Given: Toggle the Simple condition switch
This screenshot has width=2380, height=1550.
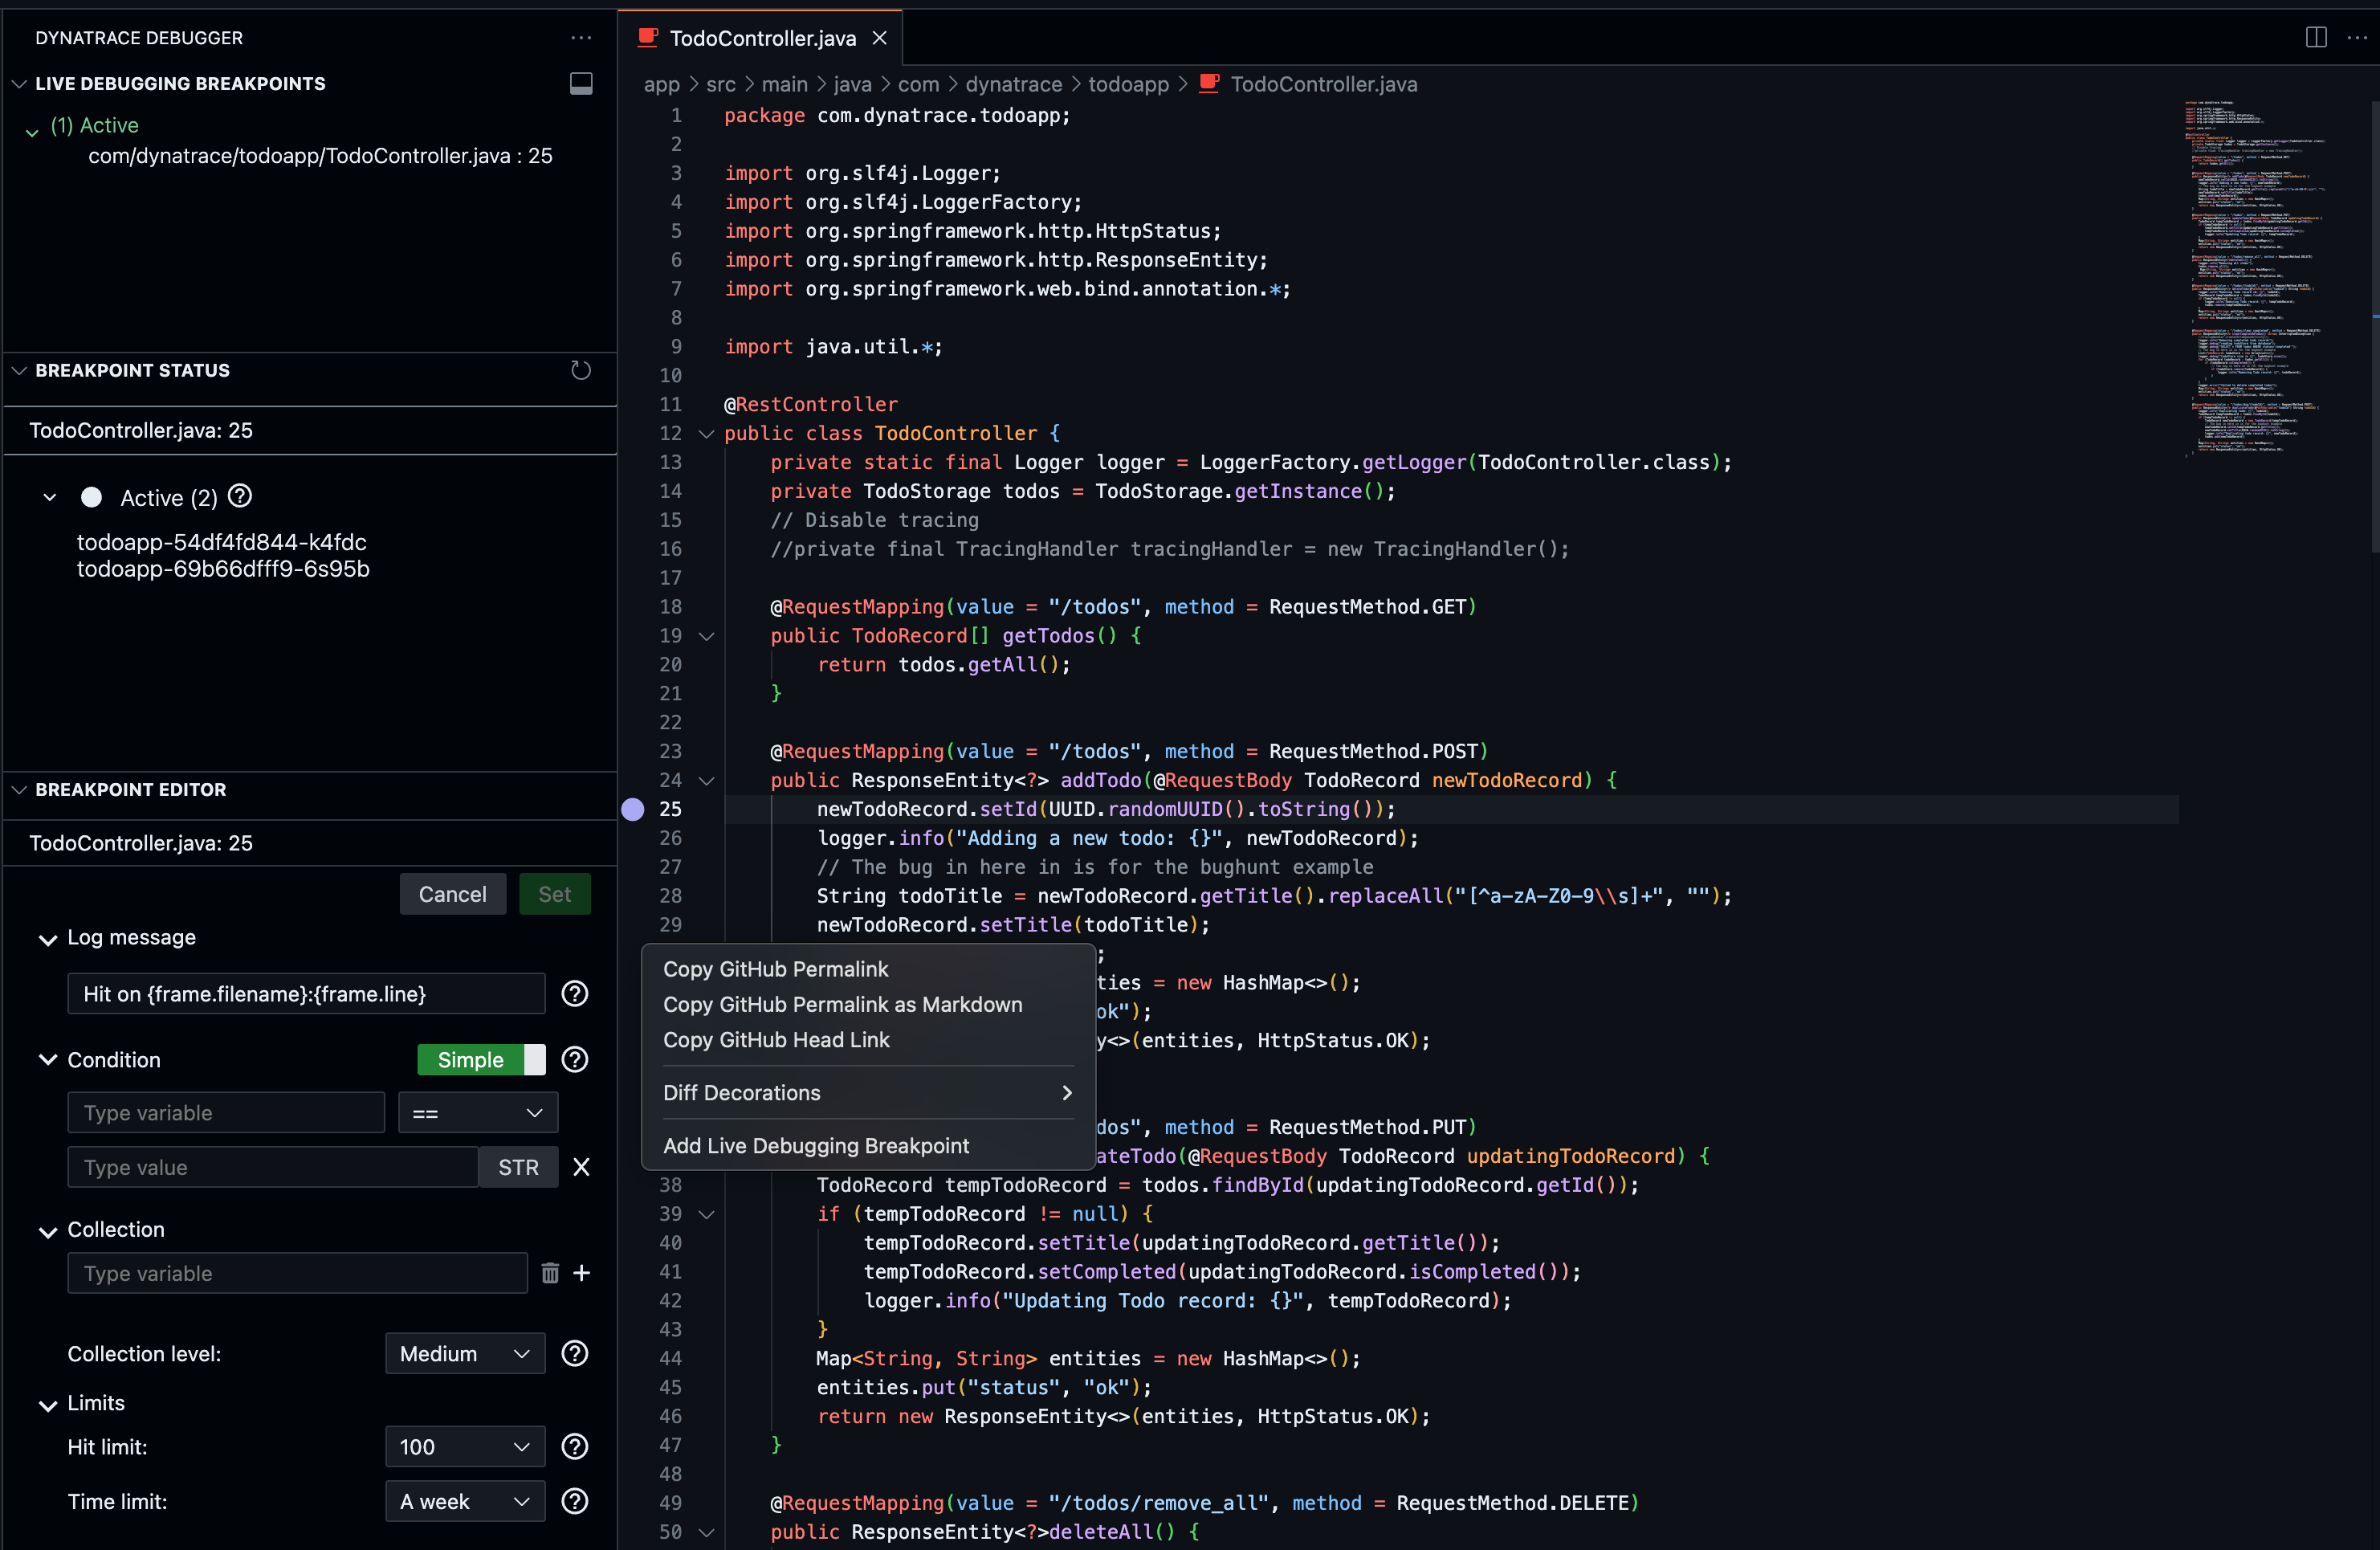Looking at the screenshot, I should click(481, 1060).
